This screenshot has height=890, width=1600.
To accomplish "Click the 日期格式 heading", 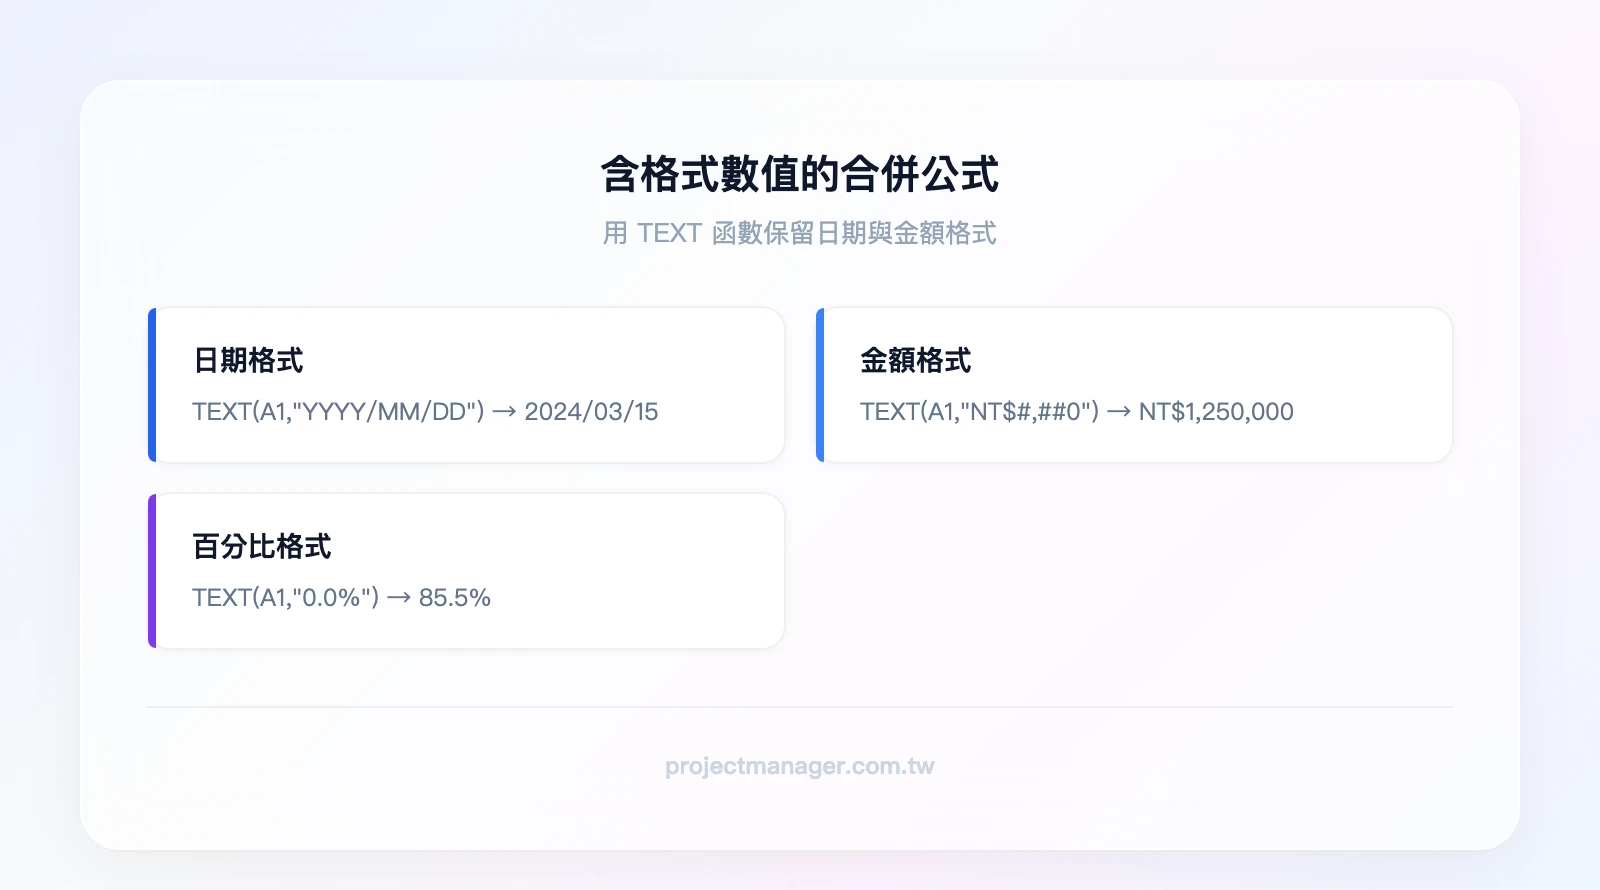I will (x=248, y=360).
